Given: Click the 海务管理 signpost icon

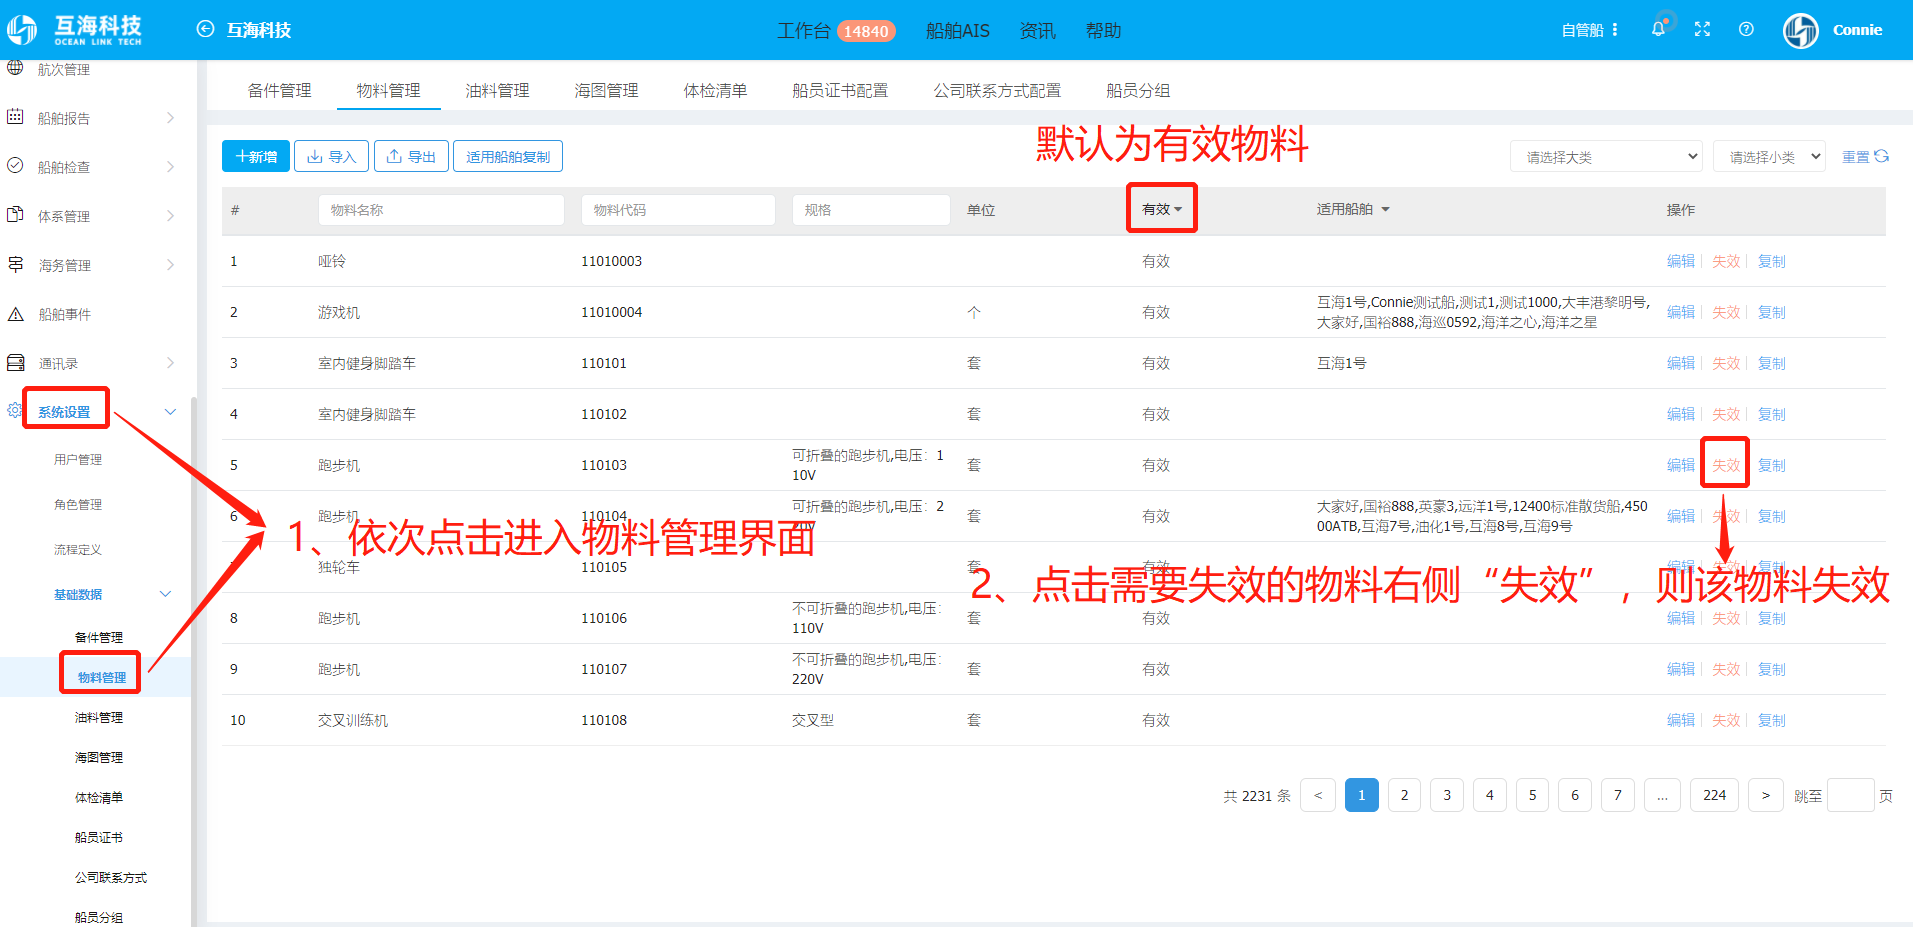Looking at the screenshot, I should pos(15,264).
